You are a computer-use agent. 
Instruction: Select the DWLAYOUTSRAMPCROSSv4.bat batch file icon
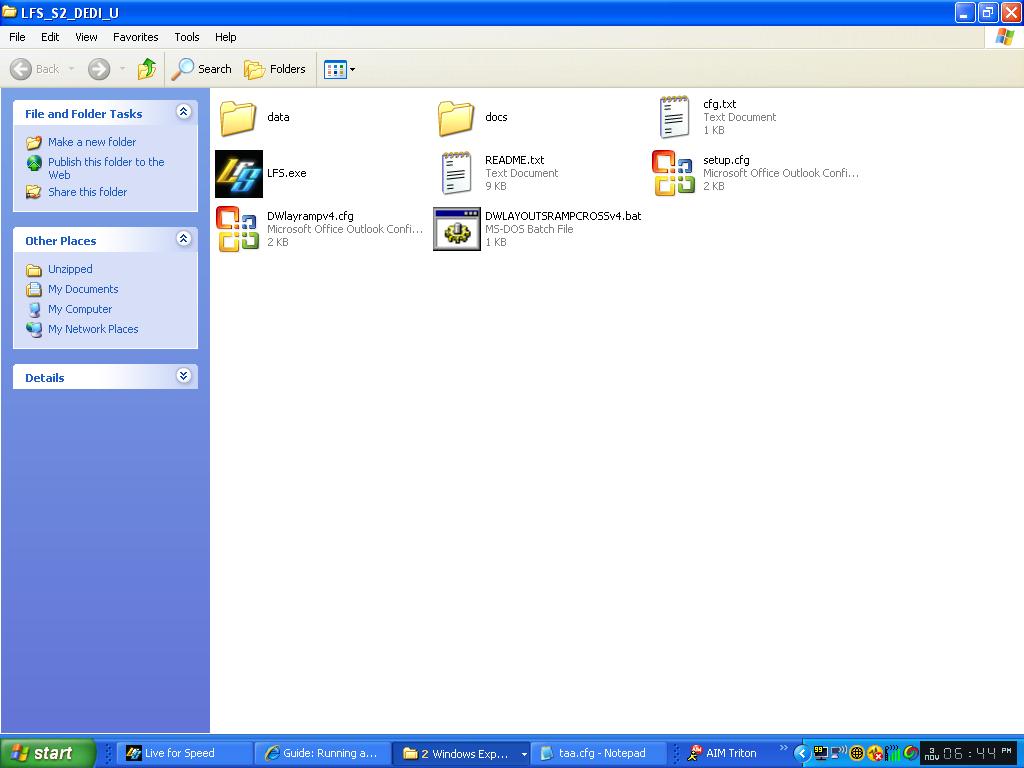coord(457,229)
